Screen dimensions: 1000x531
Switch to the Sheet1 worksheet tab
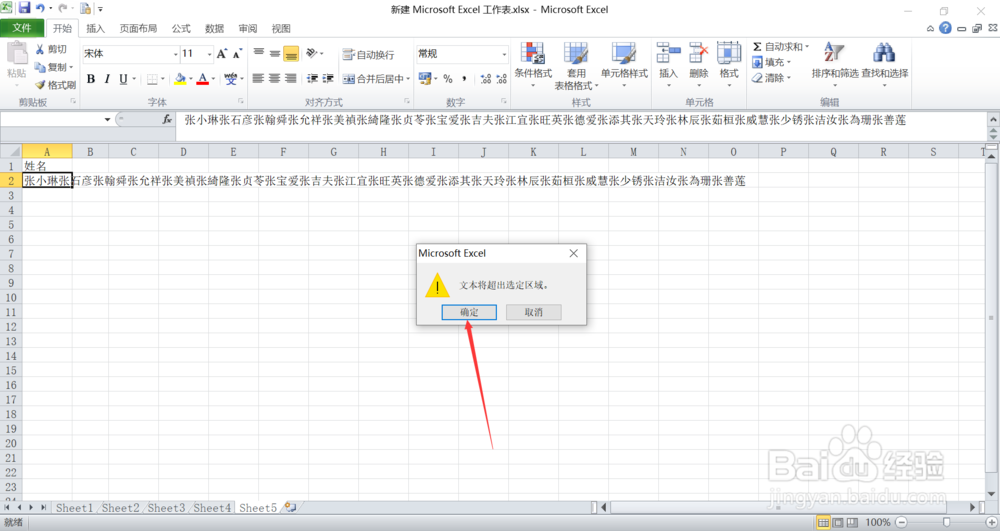pyautogui.click(x=74, y=507)
